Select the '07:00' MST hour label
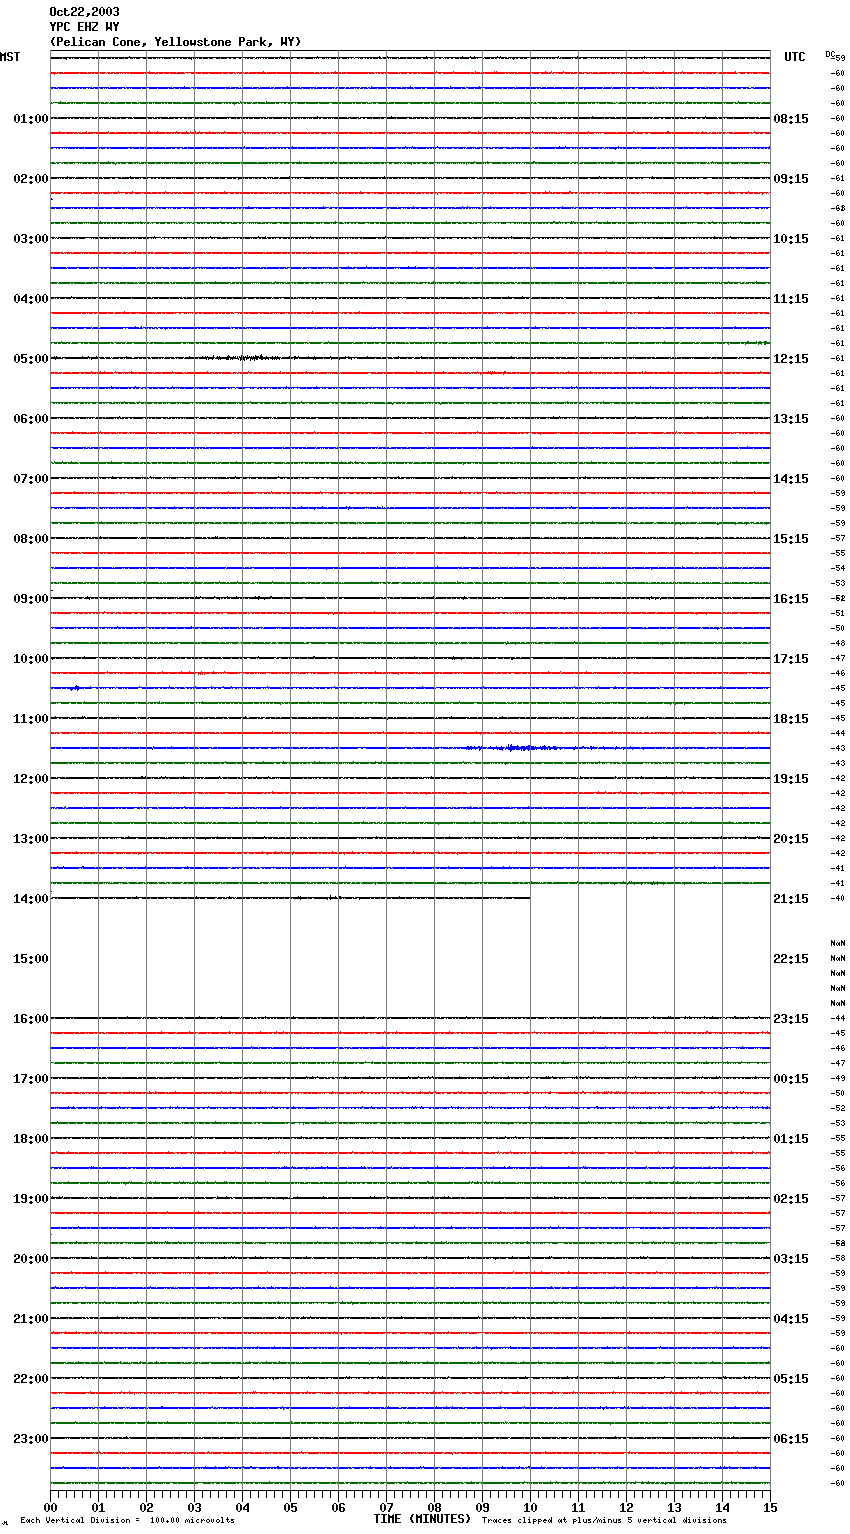Screen dimensions: 850x1534 31,479
